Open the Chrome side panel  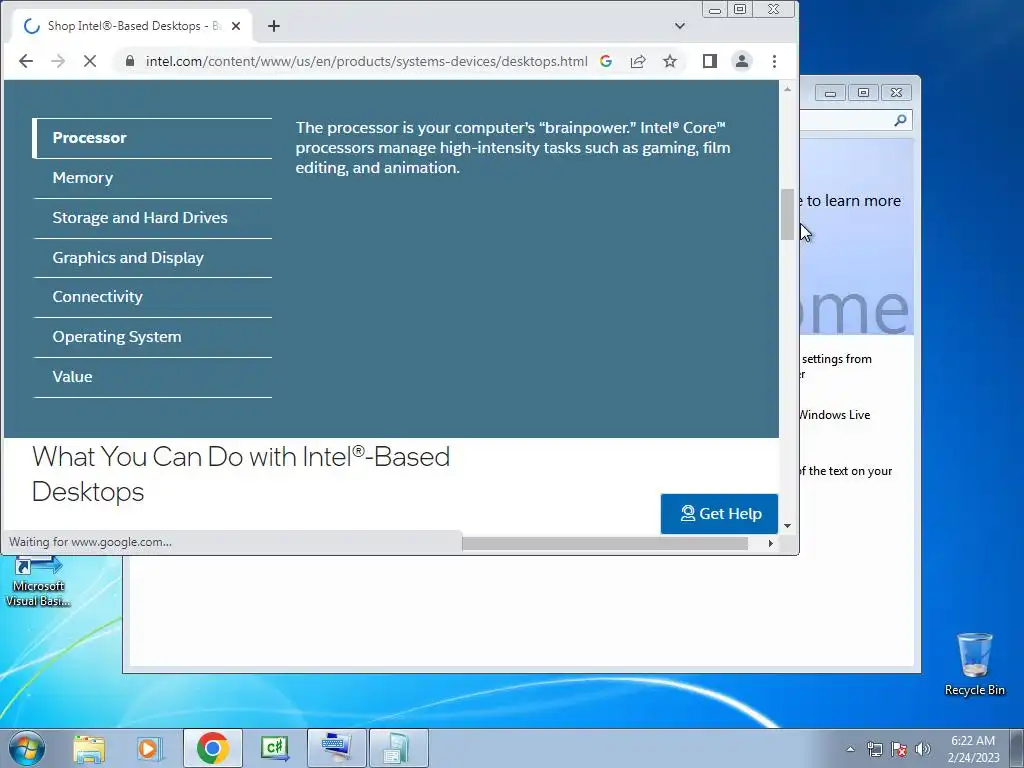(x=710, y=61)
